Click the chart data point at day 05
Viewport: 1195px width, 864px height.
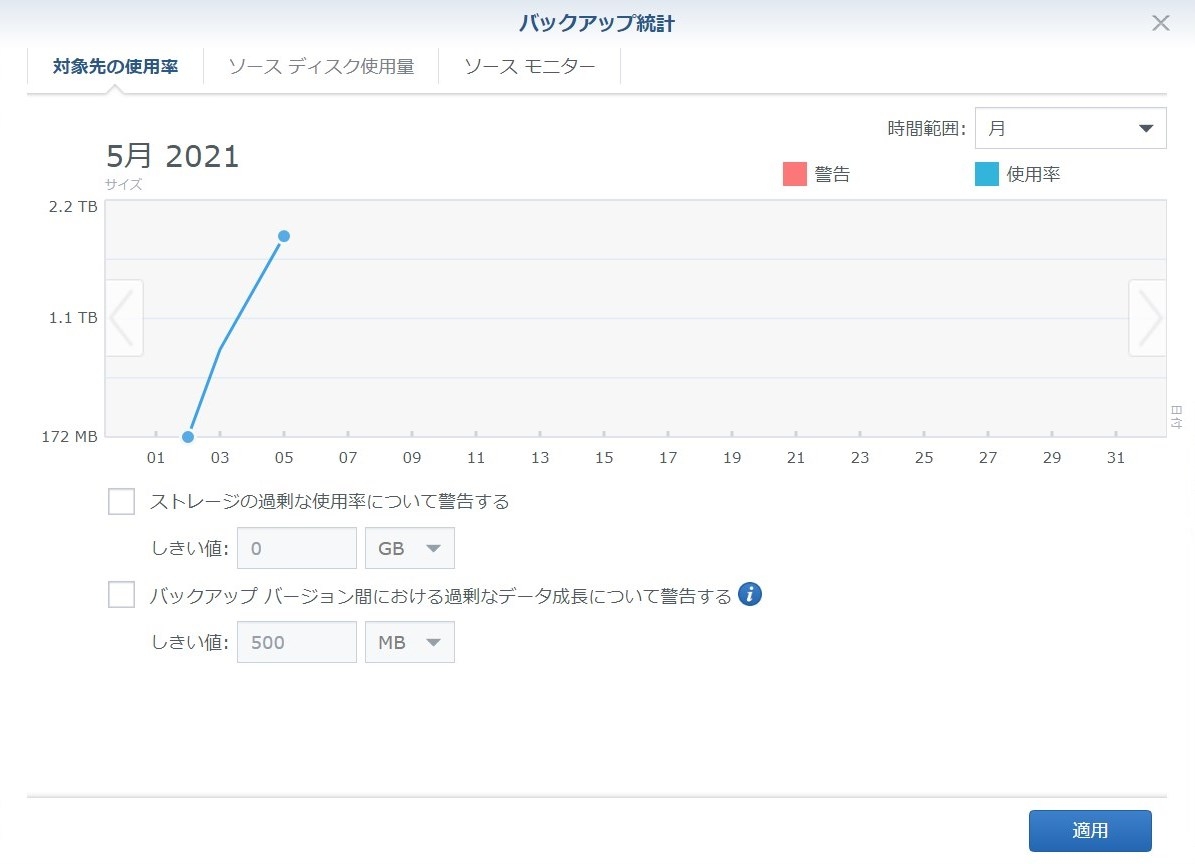click(284, 236)
